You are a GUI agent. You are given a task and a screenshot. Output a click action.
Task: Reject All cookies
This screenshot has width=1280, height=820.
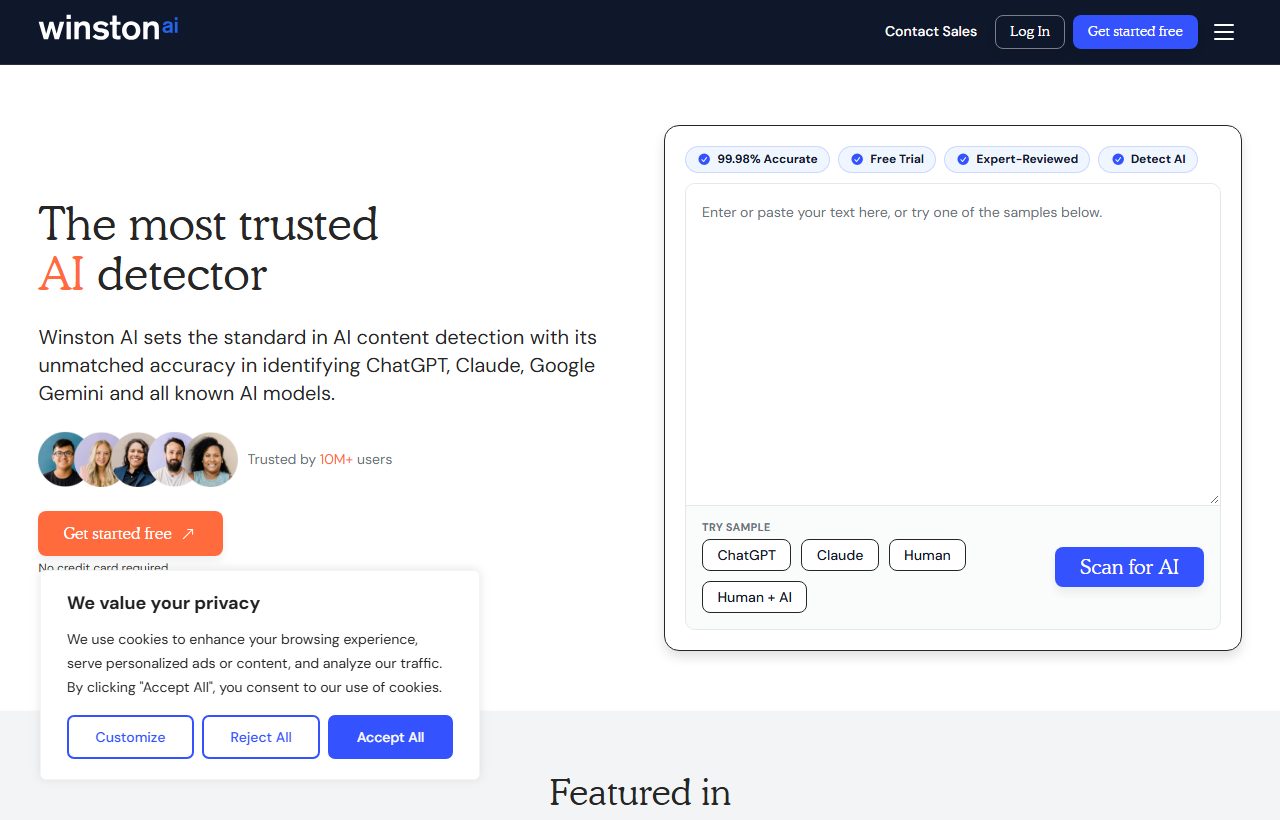261,737
